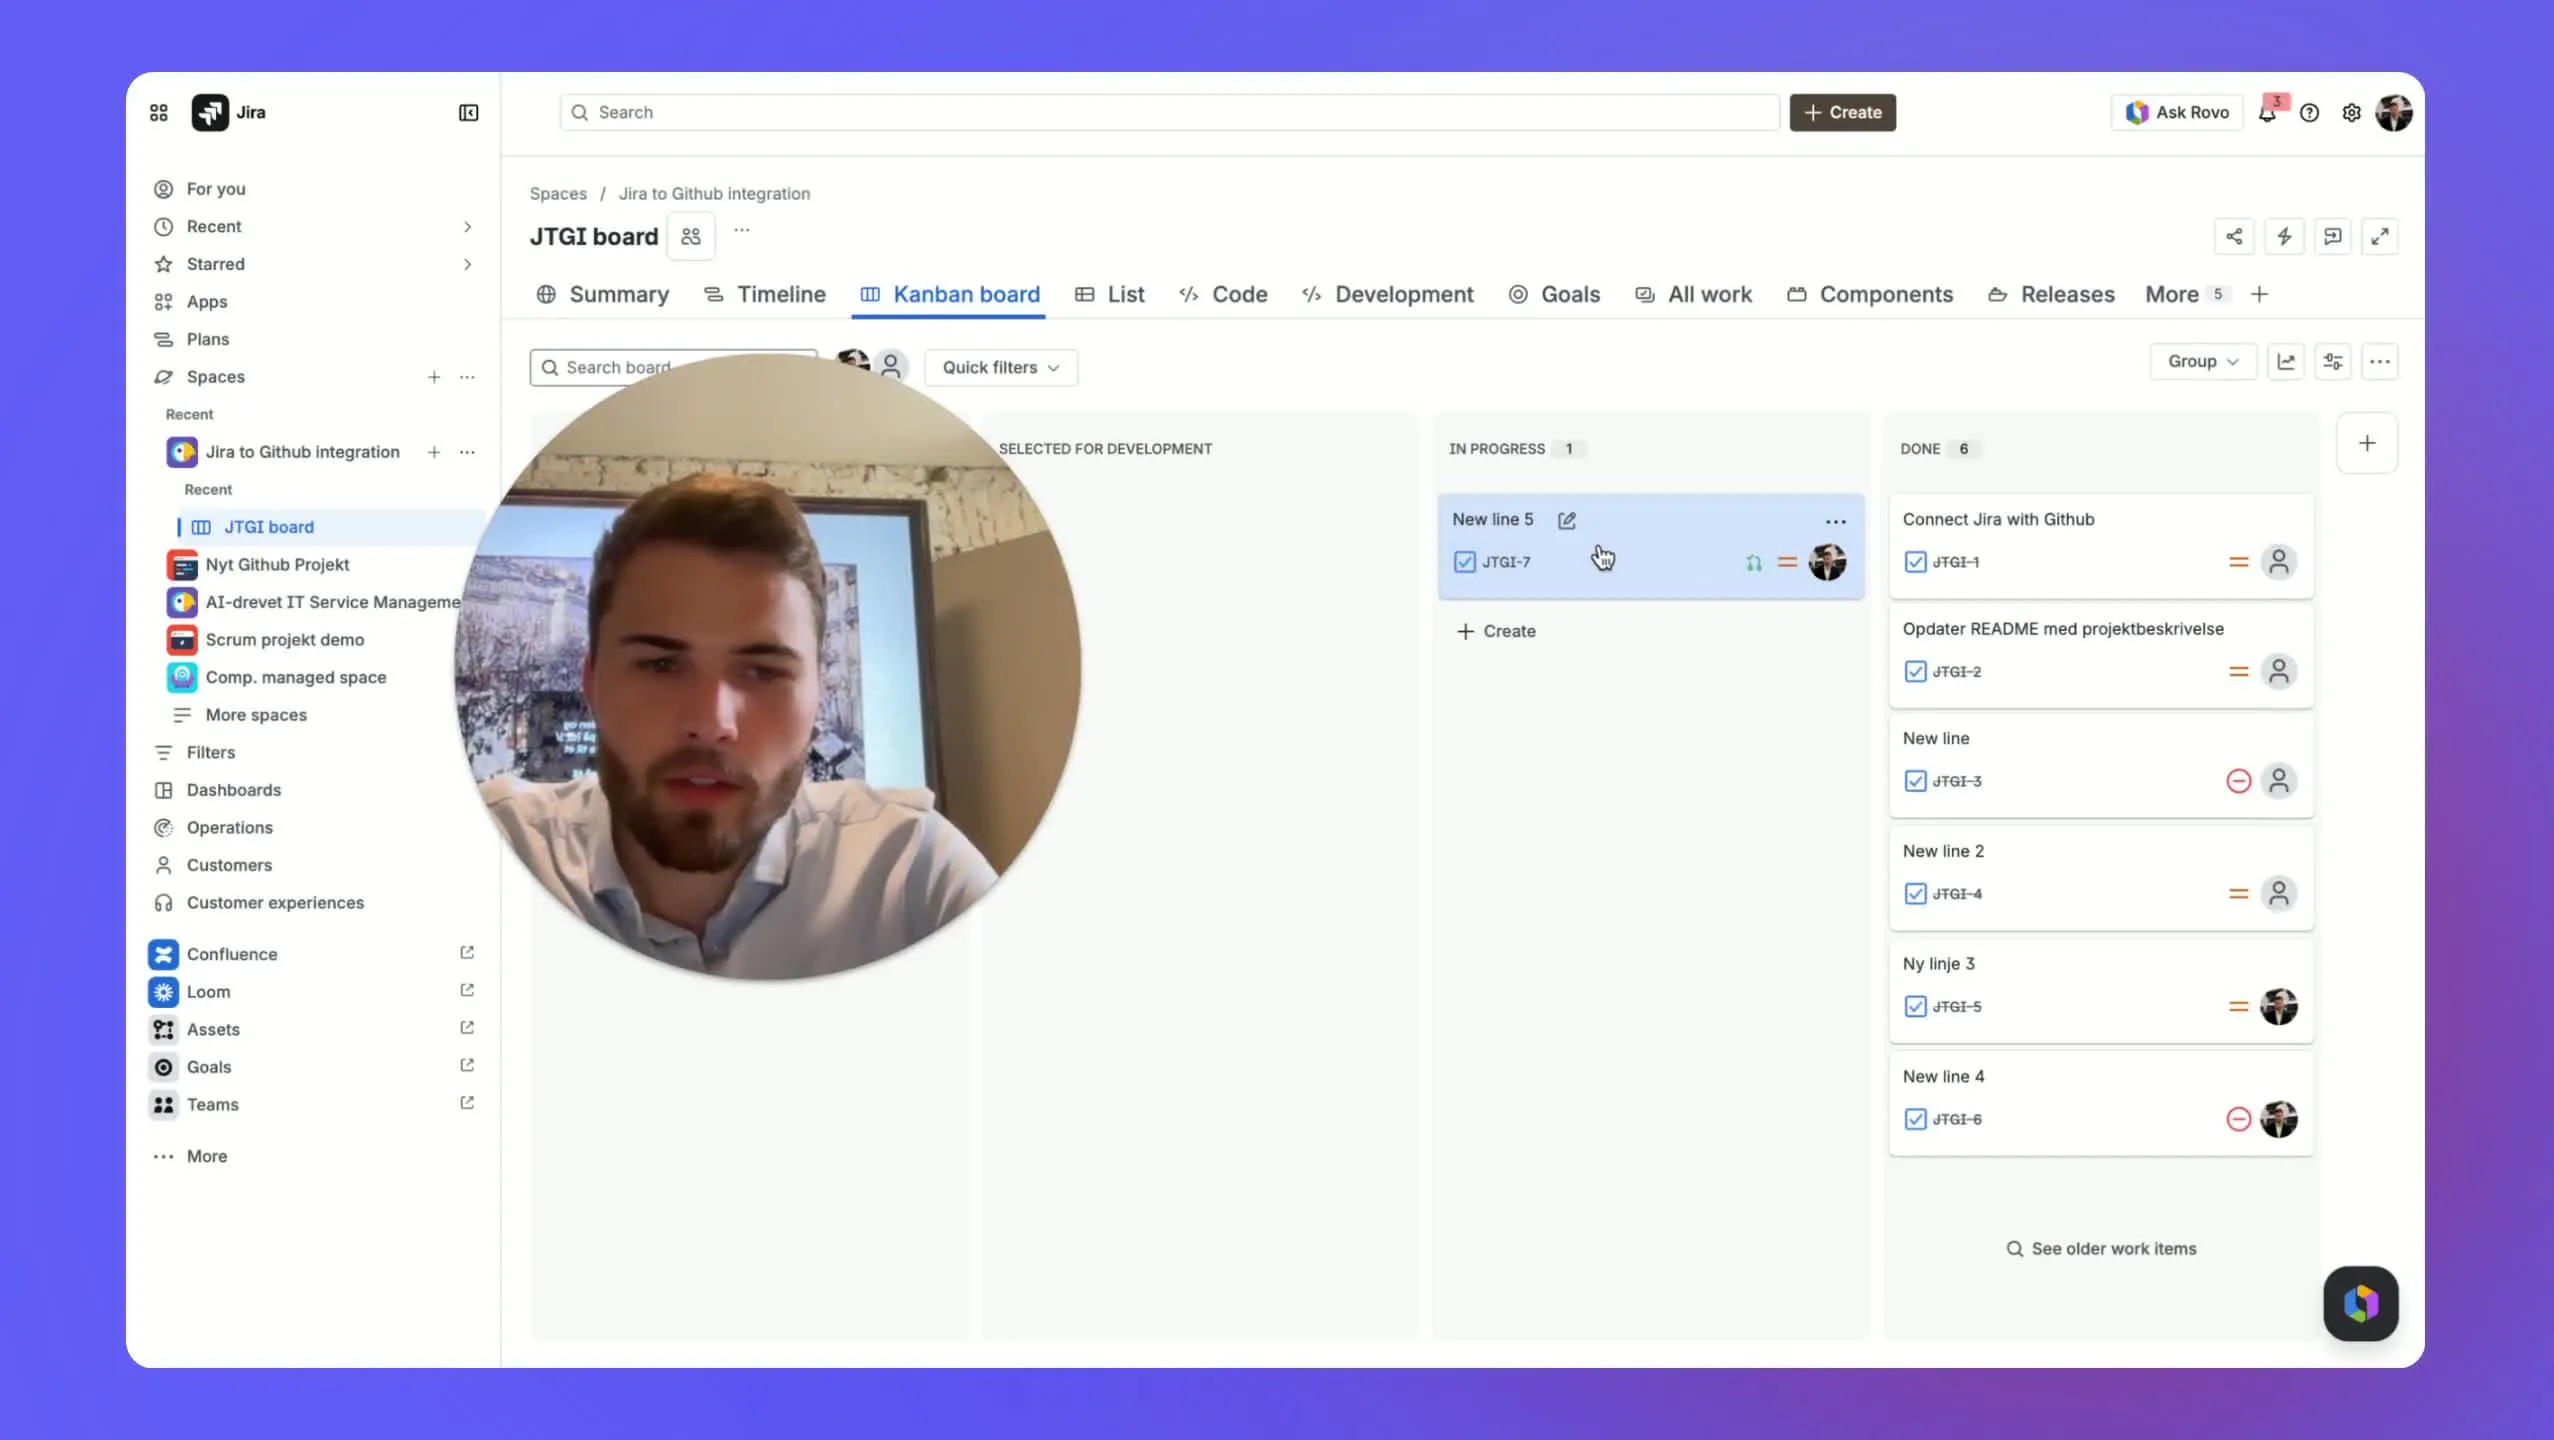Open board more actions ellipsis

pos(2380,362)
